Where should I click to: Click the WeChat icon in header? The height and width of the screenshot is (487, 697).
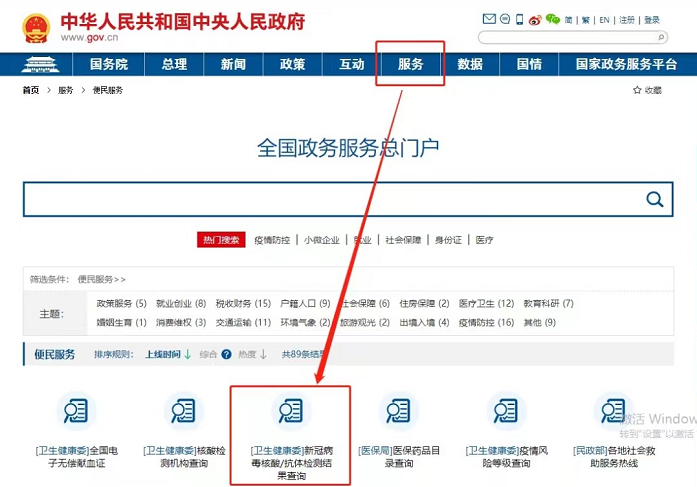point(553,19)
